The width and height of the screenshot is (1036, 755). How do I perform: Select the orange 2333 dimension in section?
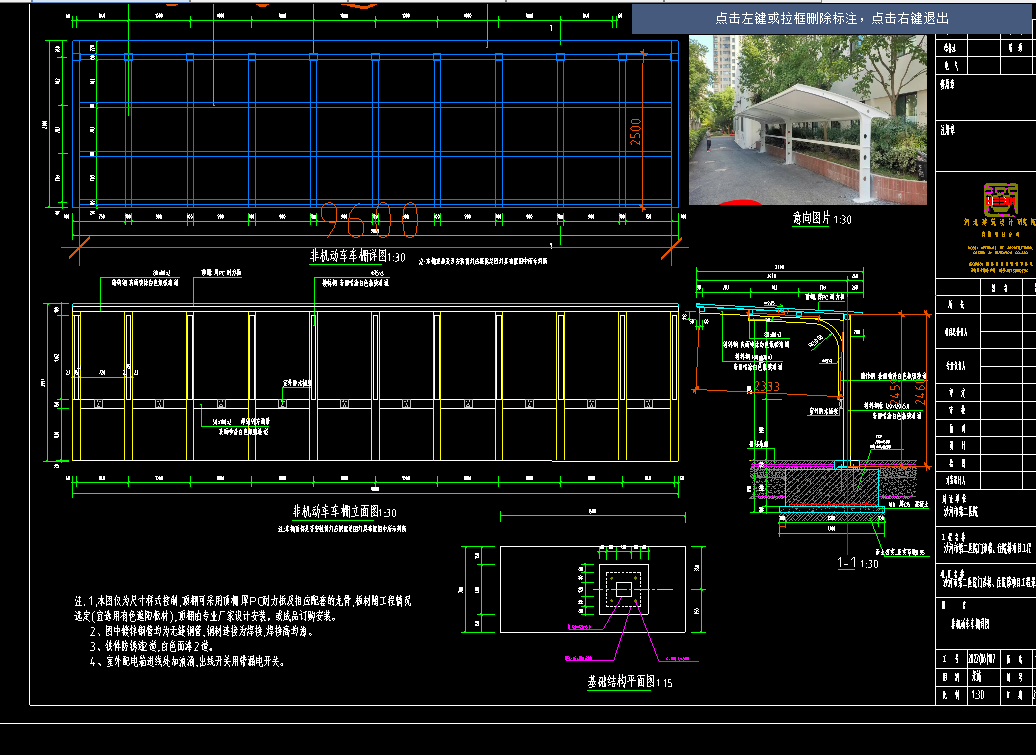tap(767, 386)
